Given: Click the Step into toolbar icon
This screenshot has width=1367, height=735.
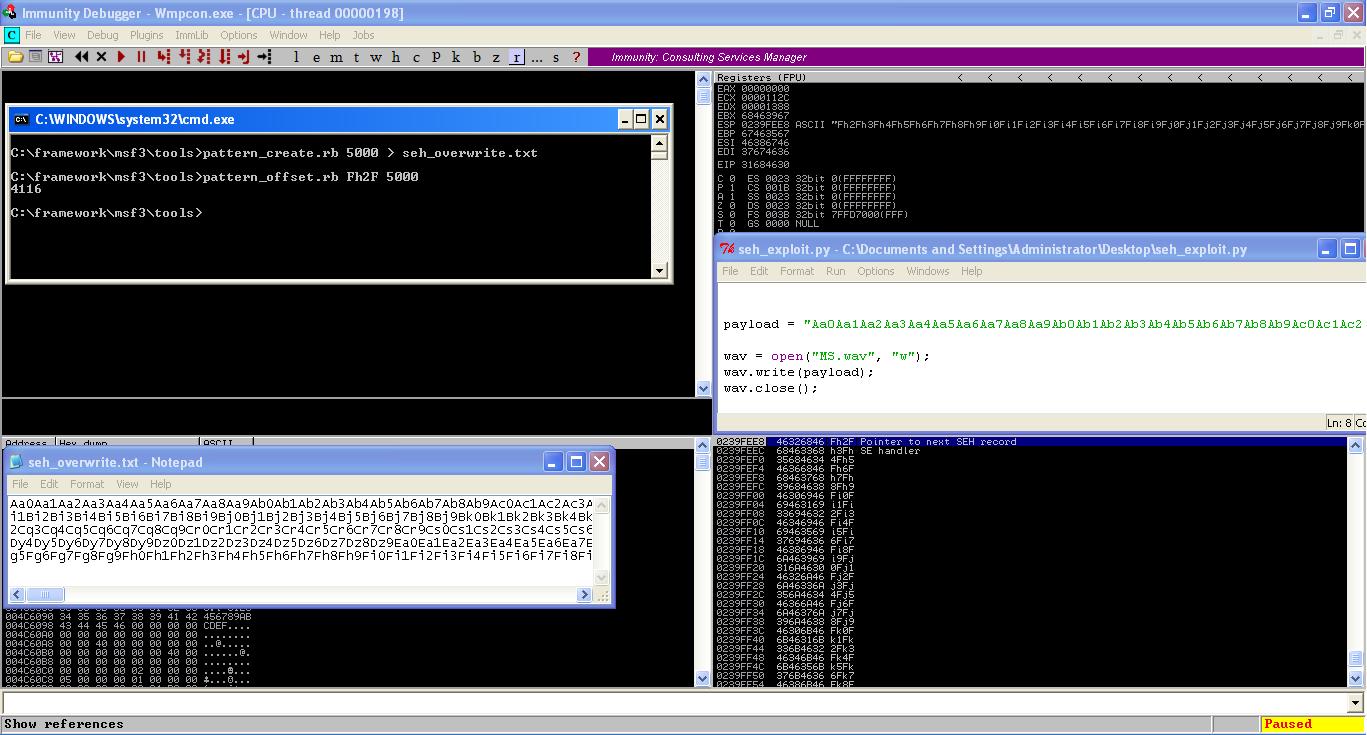Looking at the screenshot, I should tap(163, 57).
